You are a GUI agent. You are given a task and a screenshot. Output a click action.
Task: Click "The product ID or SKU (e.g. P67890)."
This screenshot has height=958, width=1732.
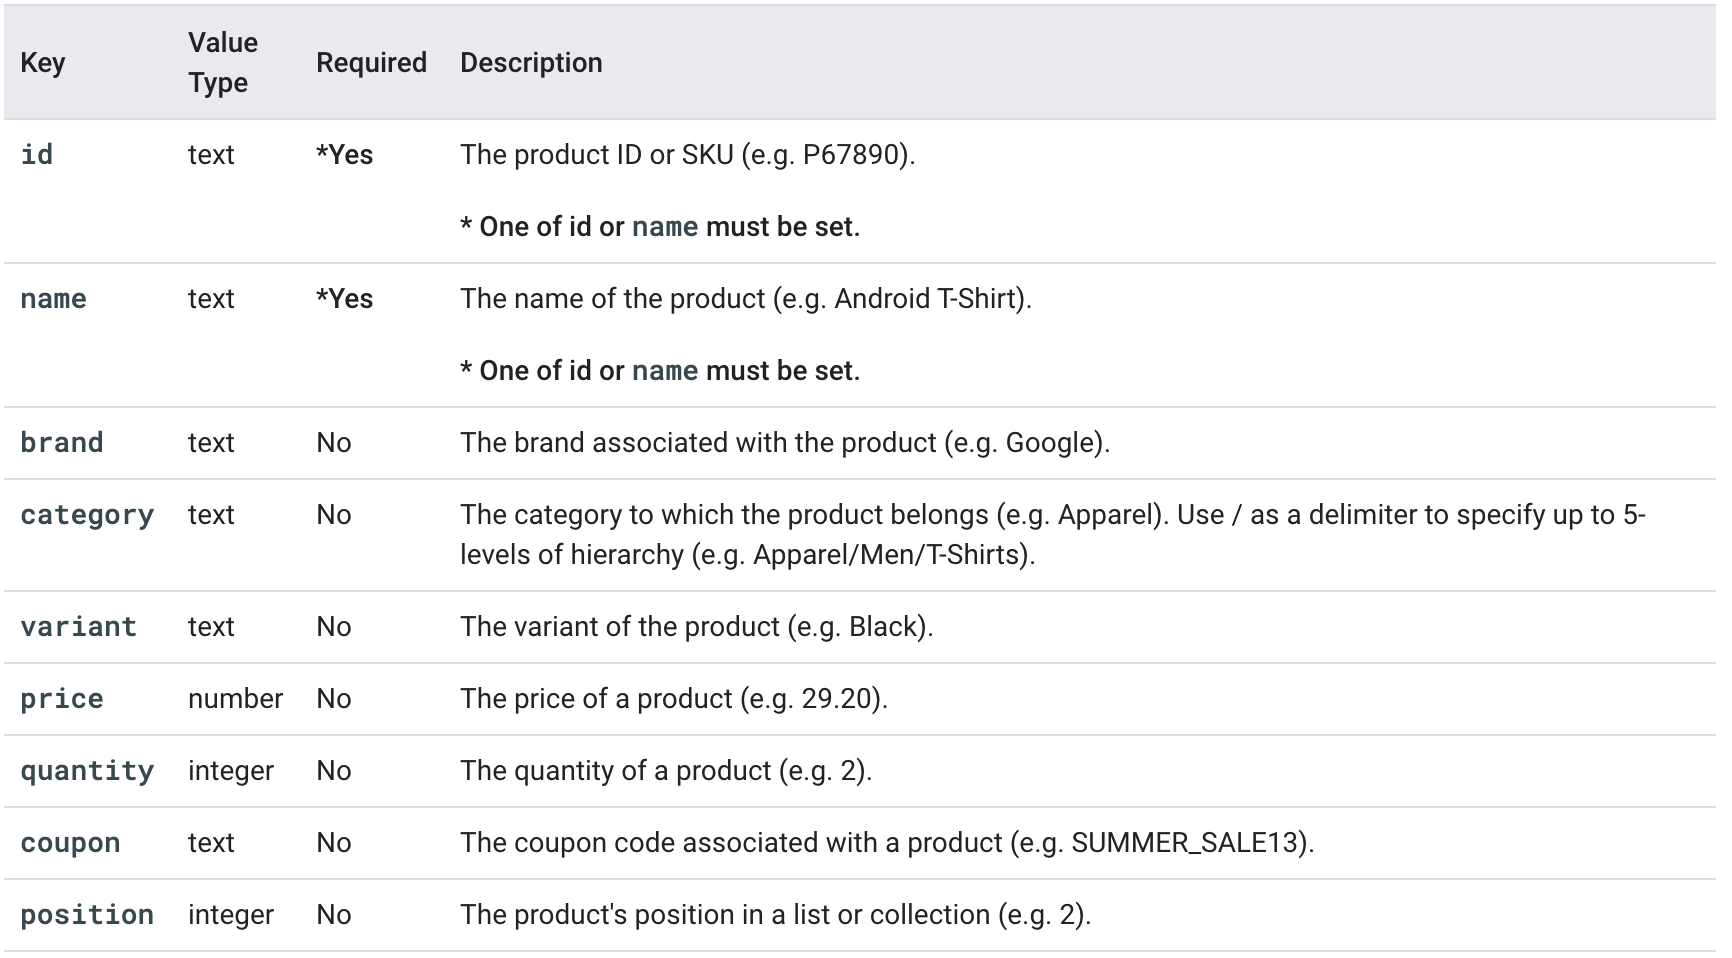coord(688,155)
